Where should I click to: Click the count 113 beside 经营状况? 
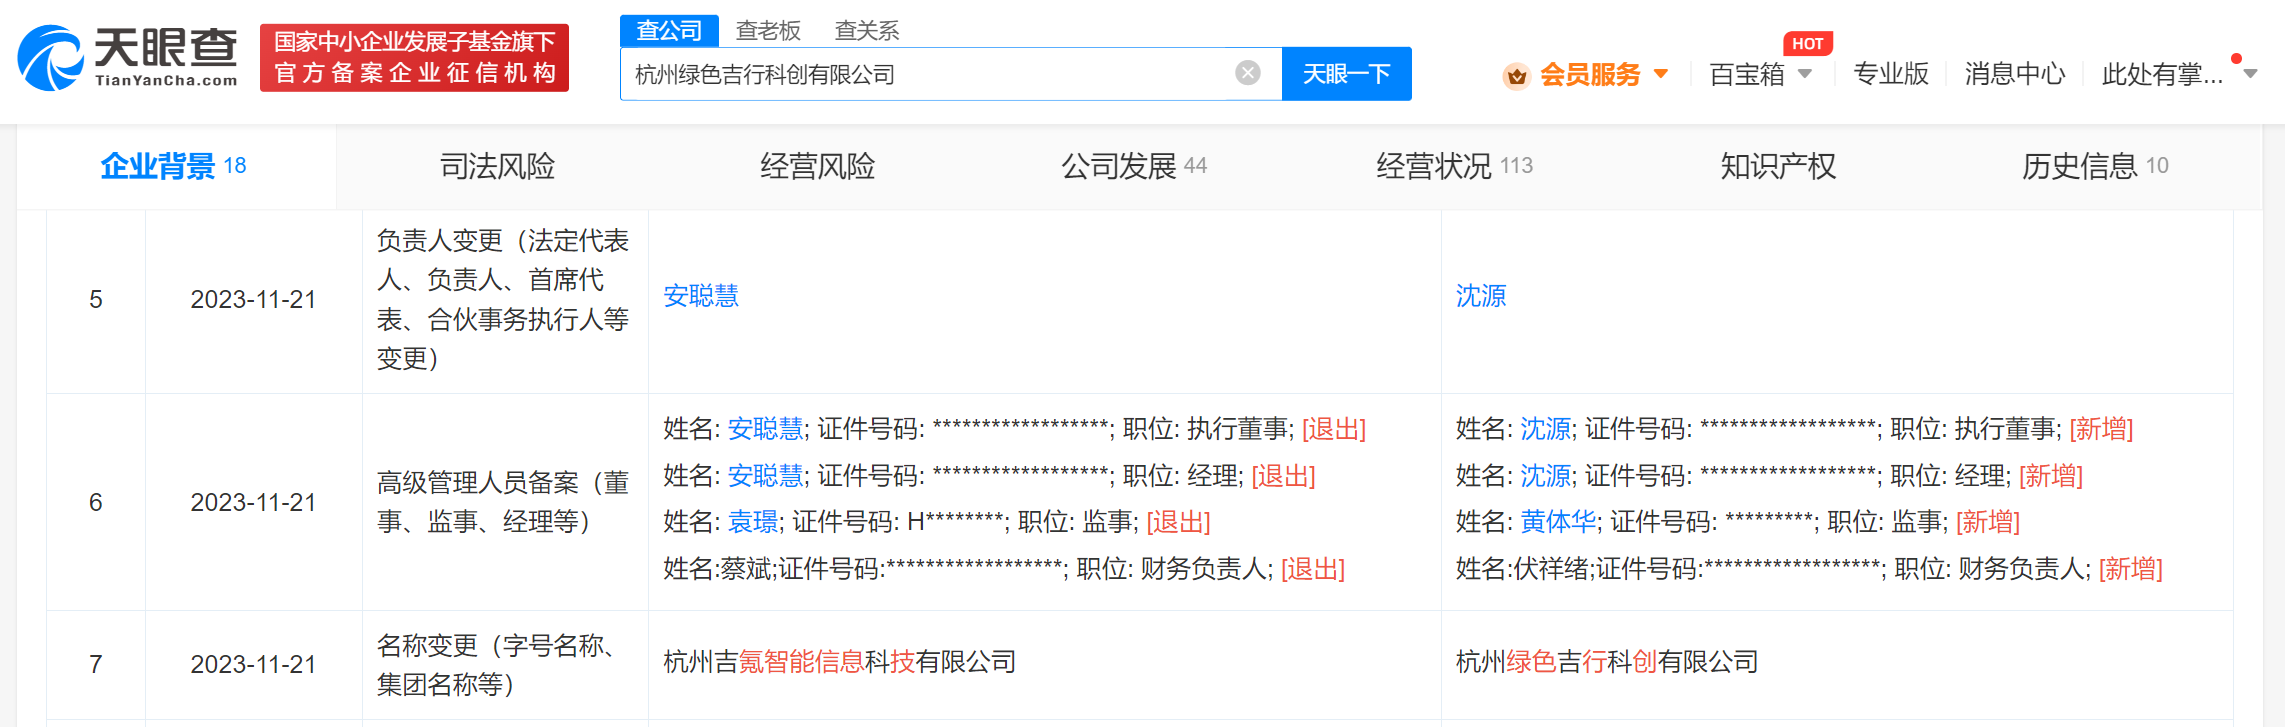coord(1516,166)
